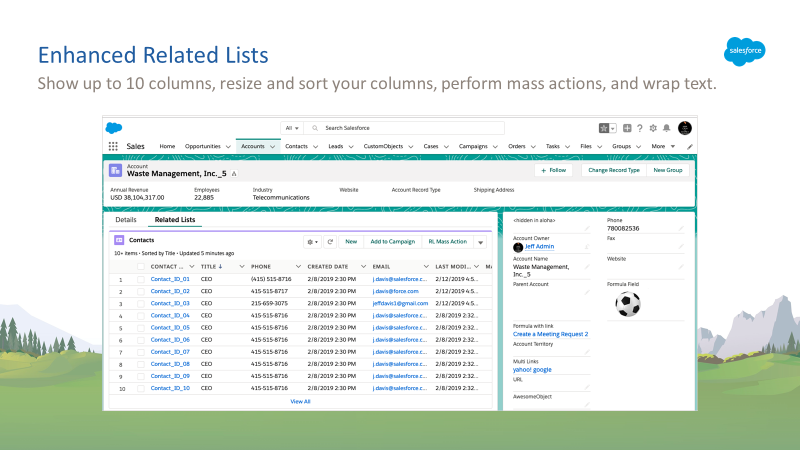Open more actions dropdown in Contacts list
The height and width of the screenshot is (450, 800).
tap(480, 242)
